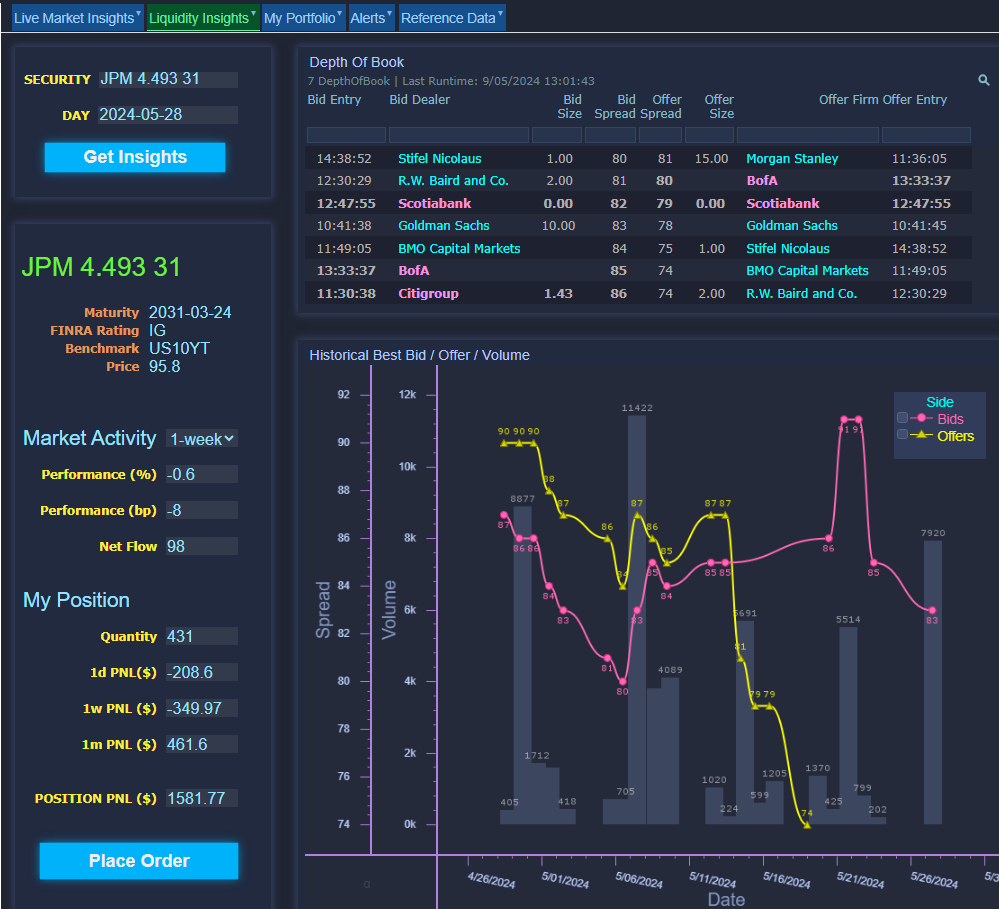Click the Bid Entry column filter box
This screenshot has height=909, width=999.
[x=346, y=135]
